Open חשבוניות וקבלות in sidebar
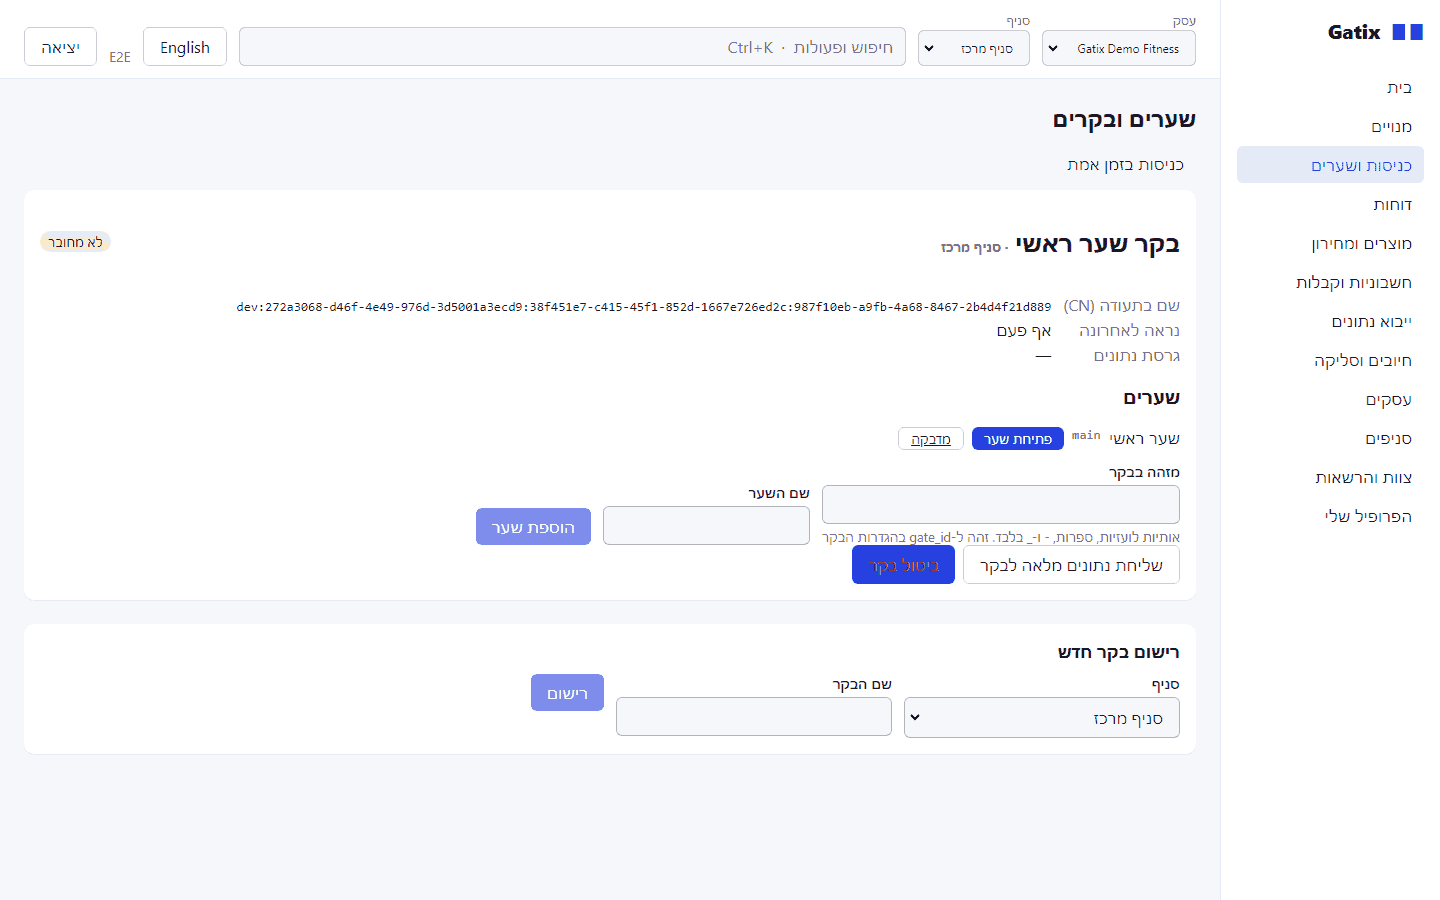 point(1330,283)
